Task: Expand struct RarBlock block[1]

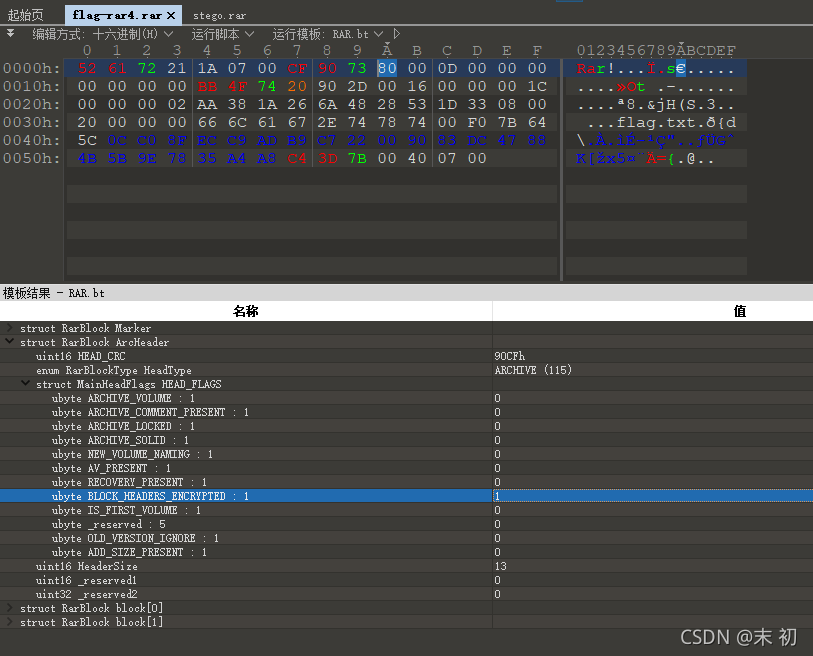Action: pyautogui.click(x=9, y=621)
